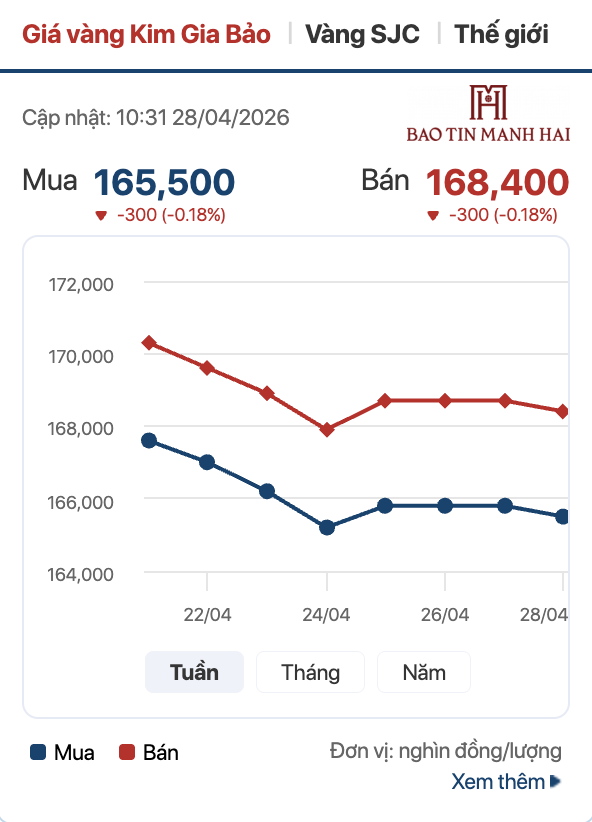Switch to the Thế giới tab

click(x=500, y=33)
